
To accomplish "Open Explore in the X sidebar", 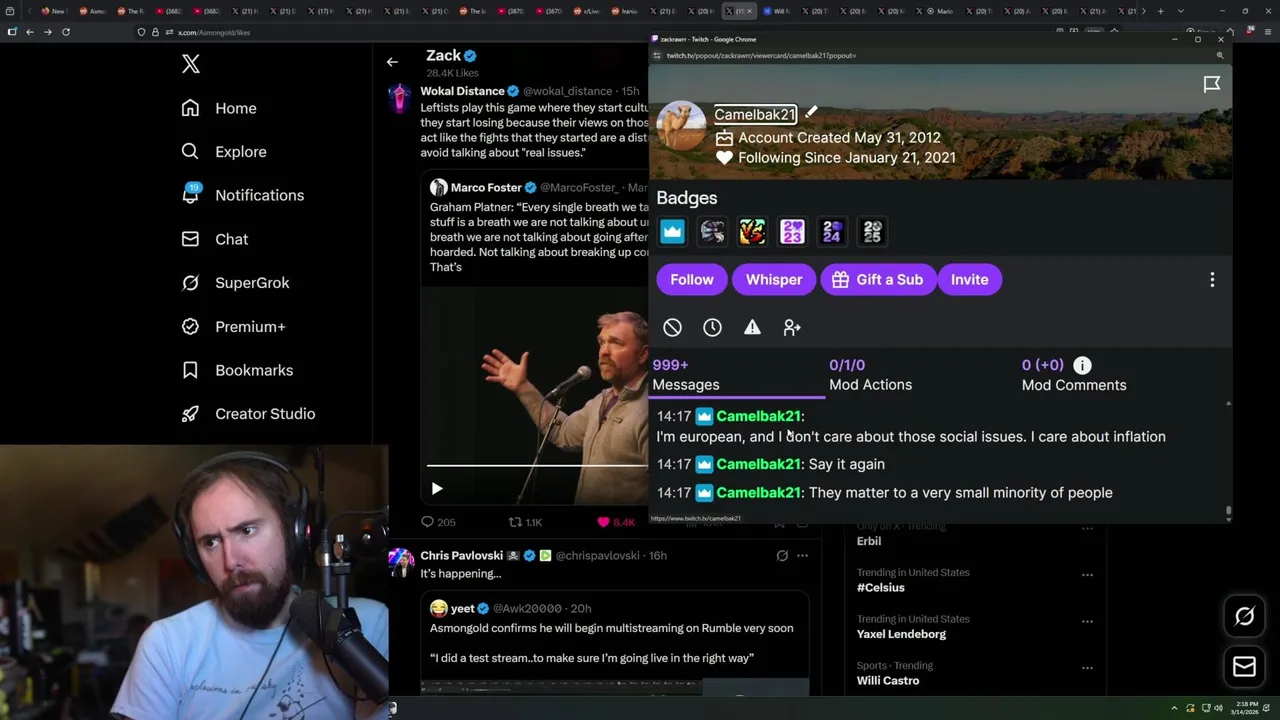I will [x=224, y=152].
